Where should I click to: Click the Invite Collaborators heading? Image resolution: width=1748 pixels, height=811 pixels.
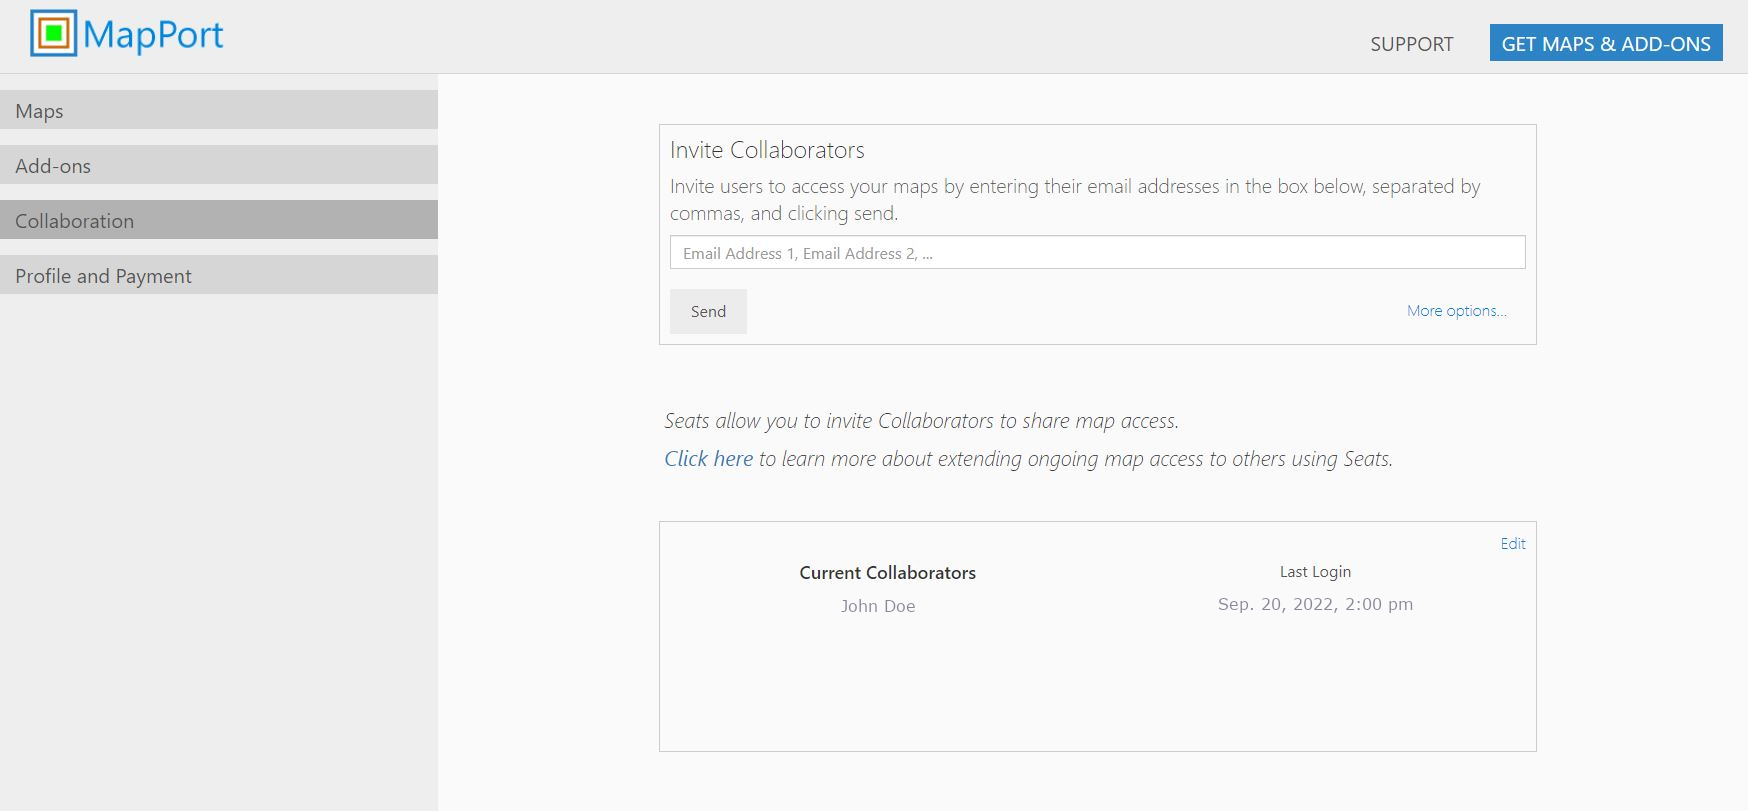click(767, 150)
